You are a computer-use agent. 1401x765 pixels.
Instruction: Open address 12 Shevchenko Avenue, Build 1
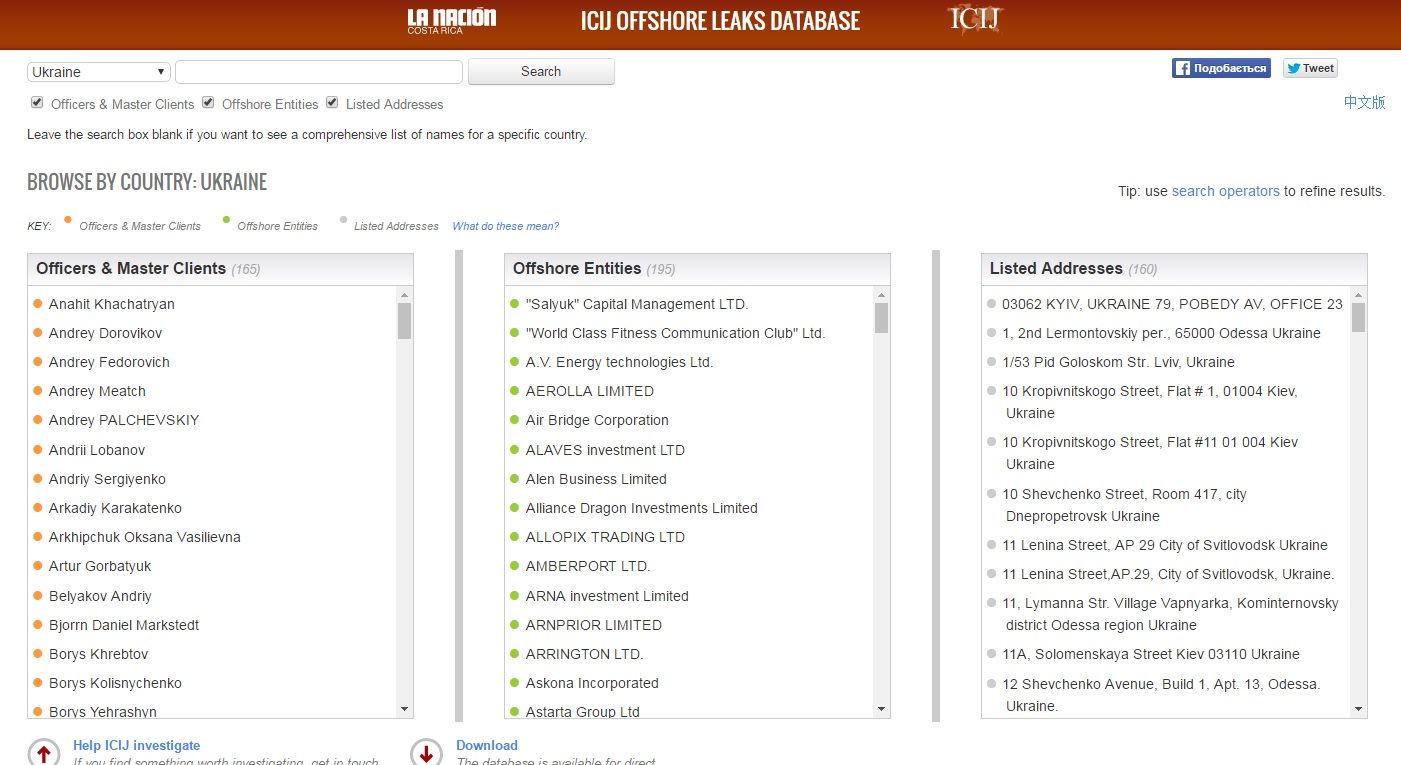pos(1161,695)
